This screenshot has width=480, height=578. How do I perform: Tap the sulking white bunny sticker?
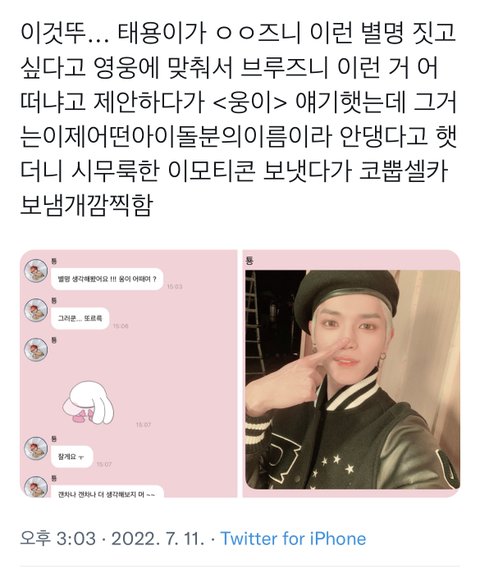[88, 403]
